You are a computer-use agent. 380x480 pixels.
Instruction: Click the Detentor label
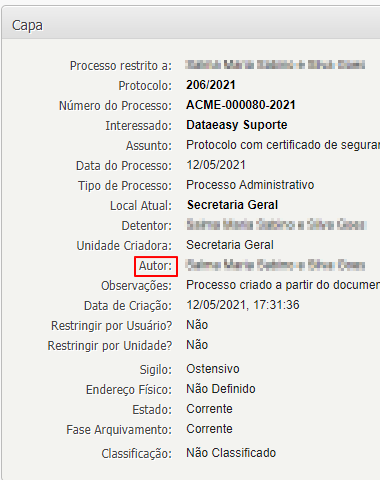pos(147,226)
